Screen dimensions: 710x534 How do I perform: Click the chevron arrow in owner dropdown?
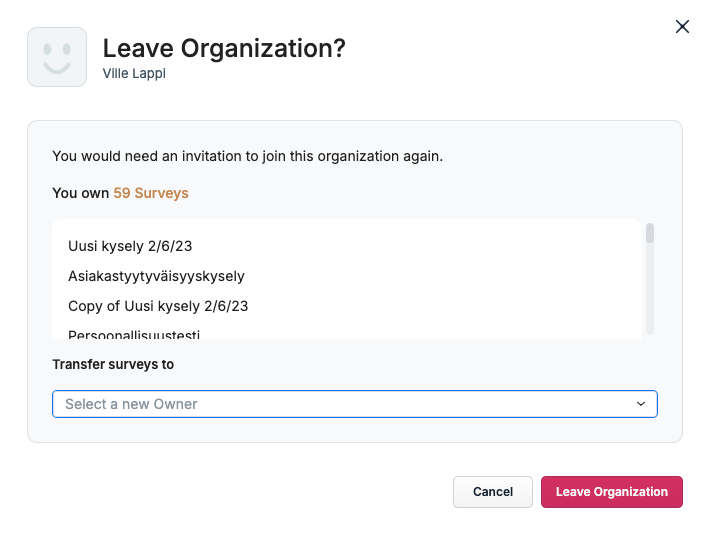641,404
